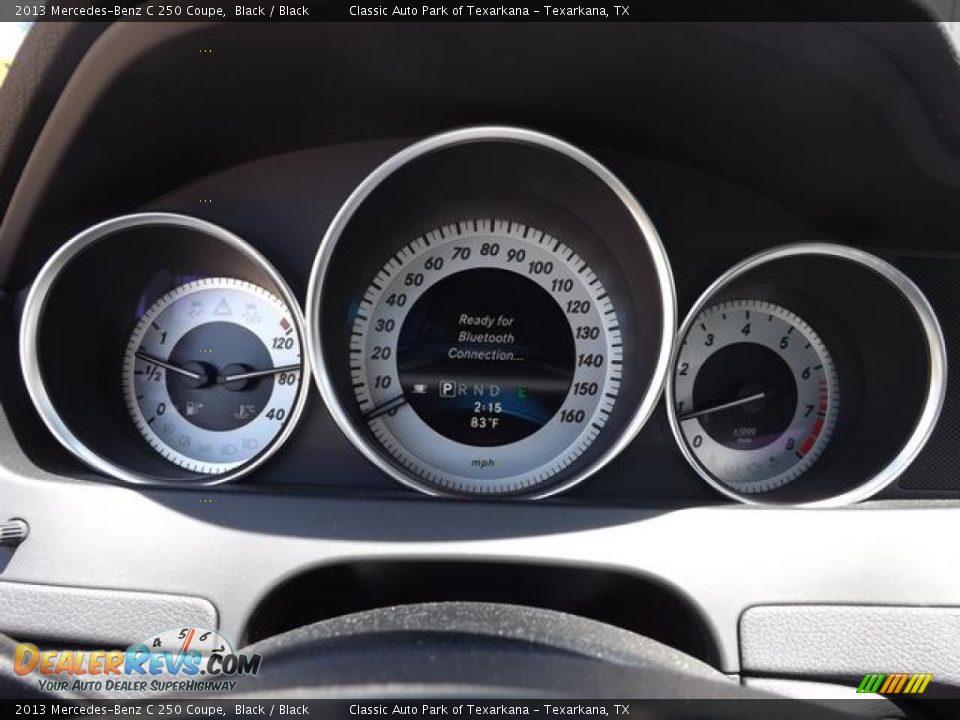This screenshot has width=960, height=720.
Task: Toggle the highlighted P park indicator
Action: click(x=448, y=390)
